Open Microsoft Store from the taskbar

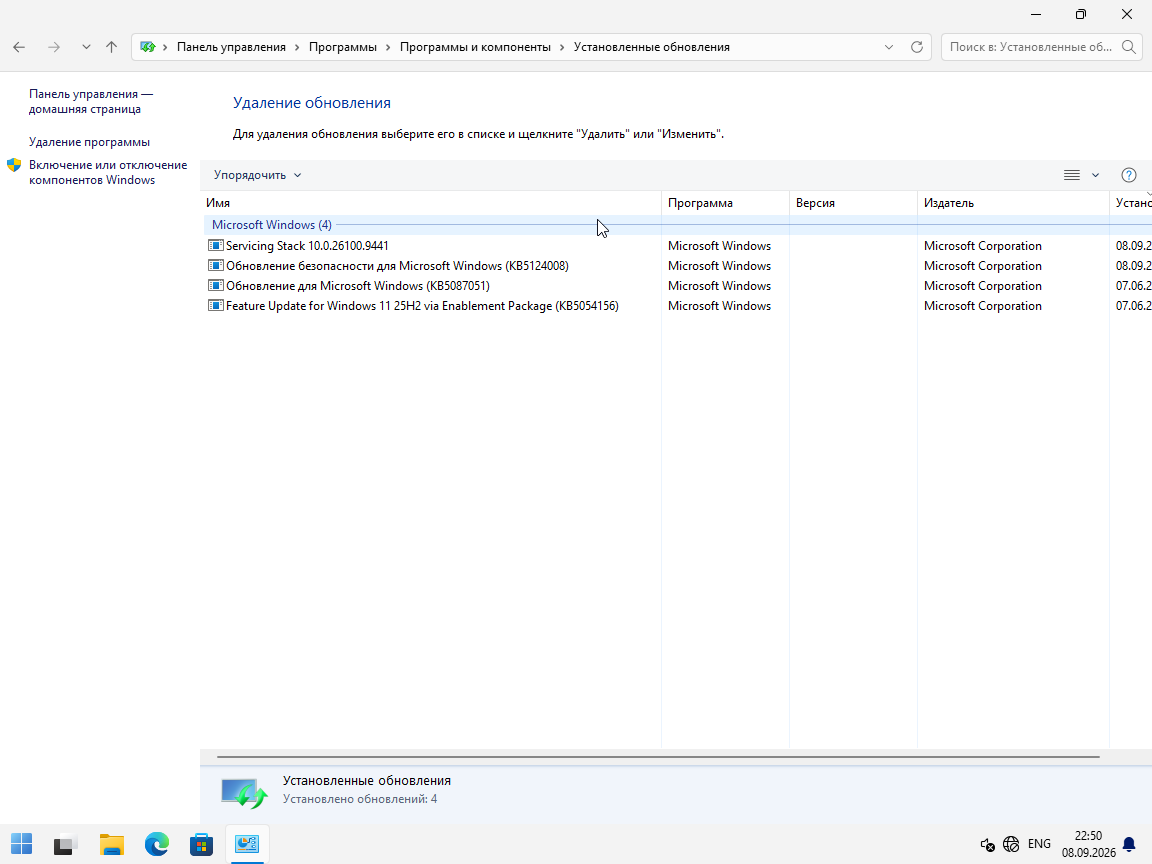(201, 844)
